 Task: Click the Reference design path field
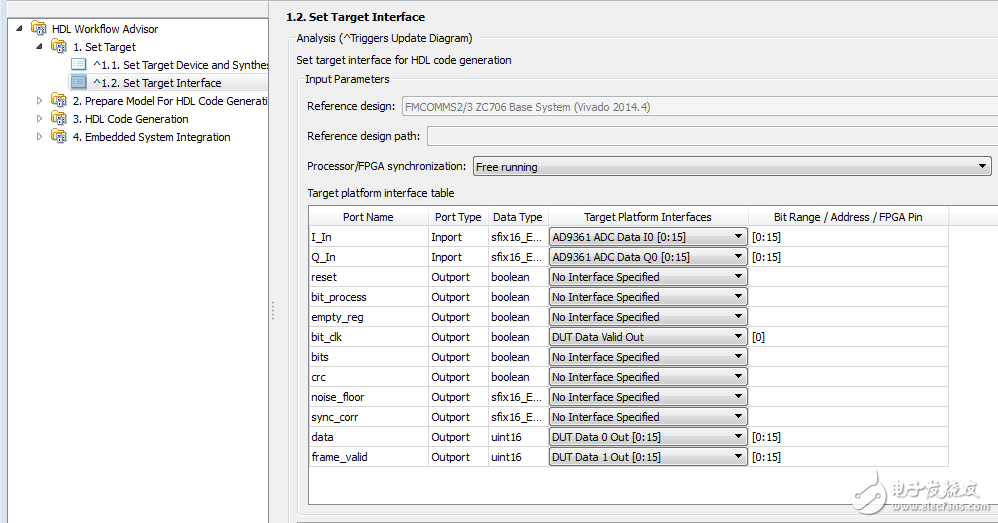point(708,136)
